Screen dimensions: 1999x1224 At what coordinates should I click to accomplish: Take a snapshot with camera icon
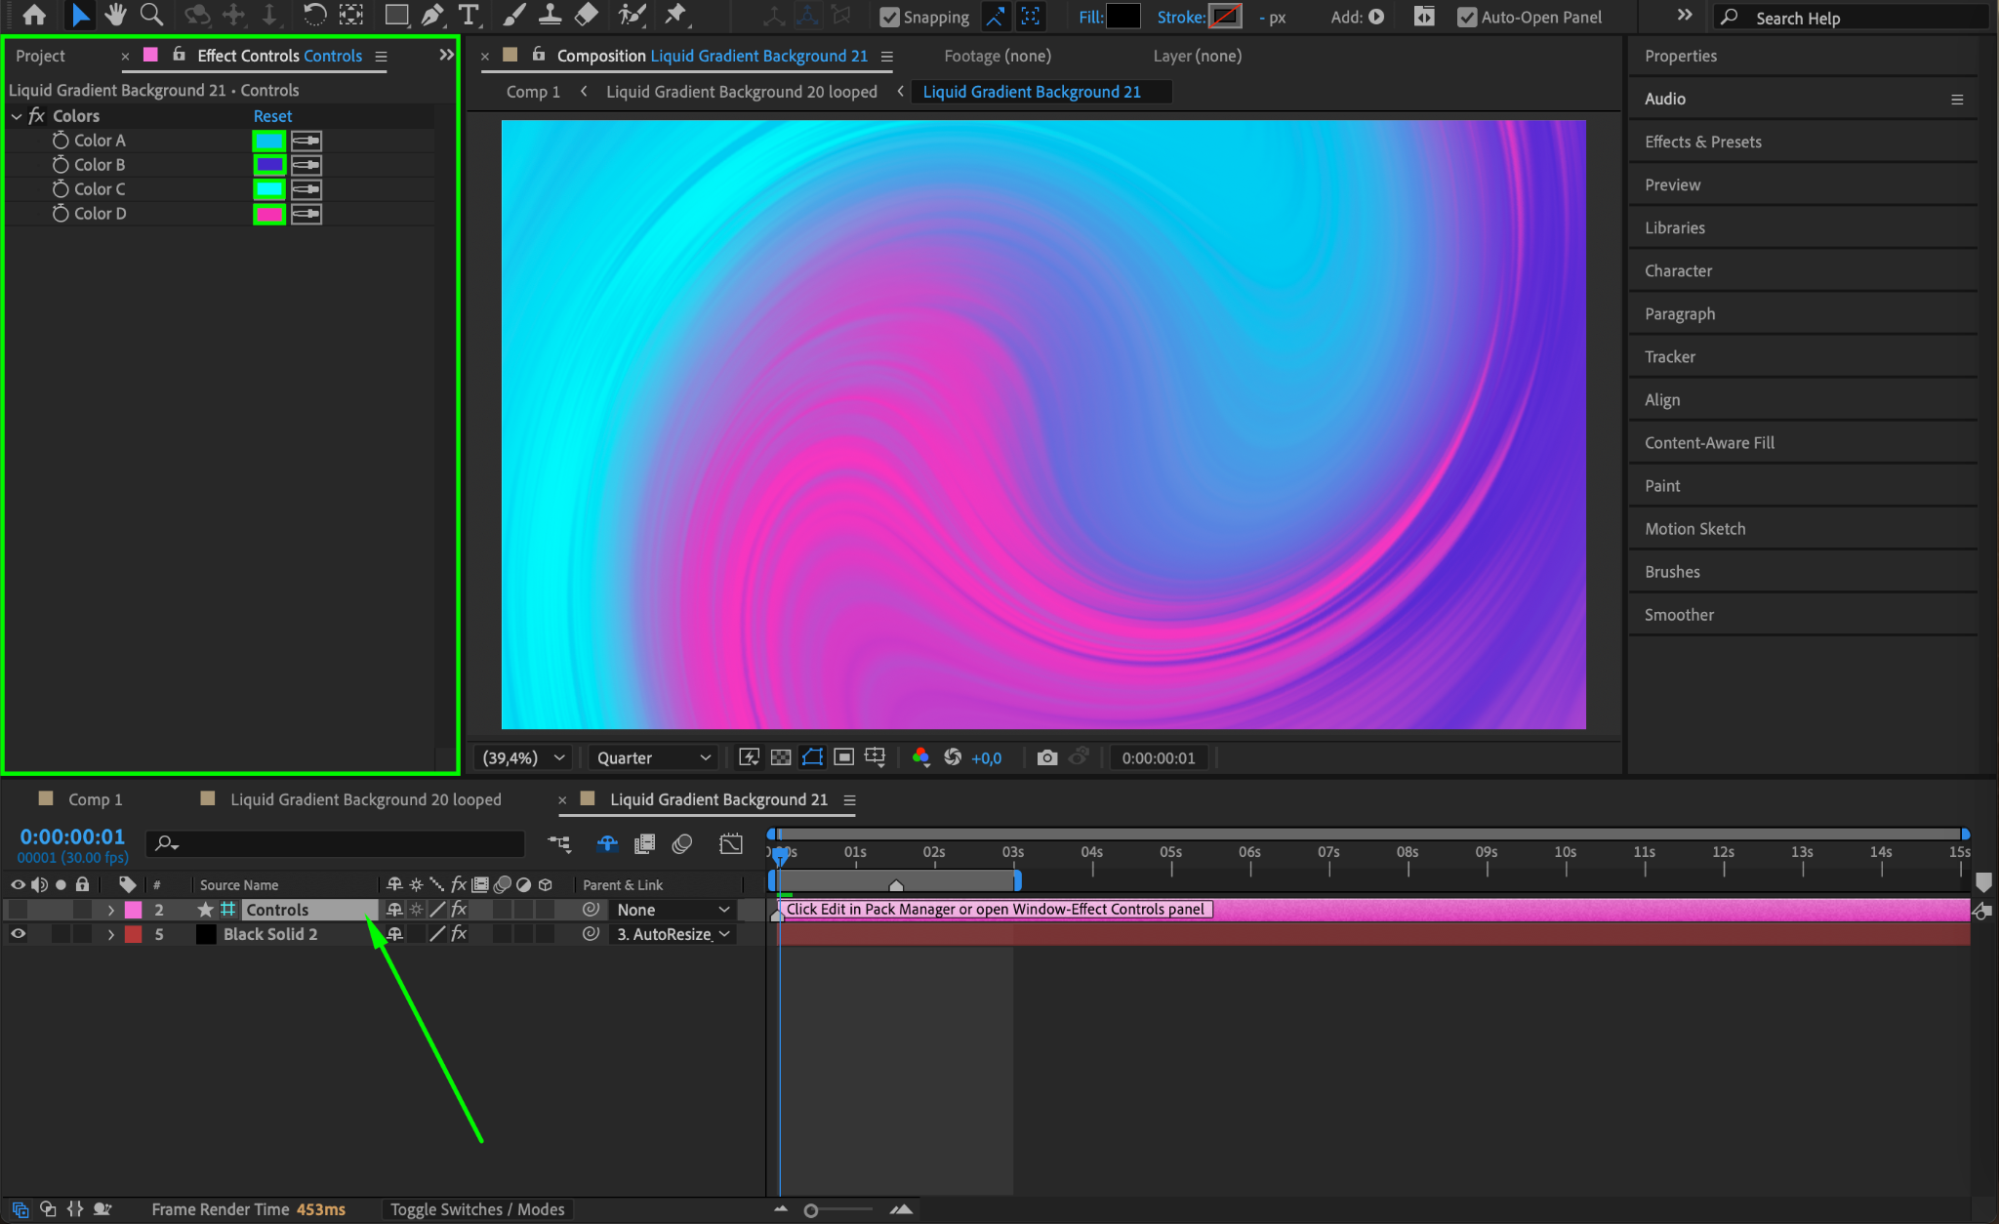click(x=1047, y=758)
